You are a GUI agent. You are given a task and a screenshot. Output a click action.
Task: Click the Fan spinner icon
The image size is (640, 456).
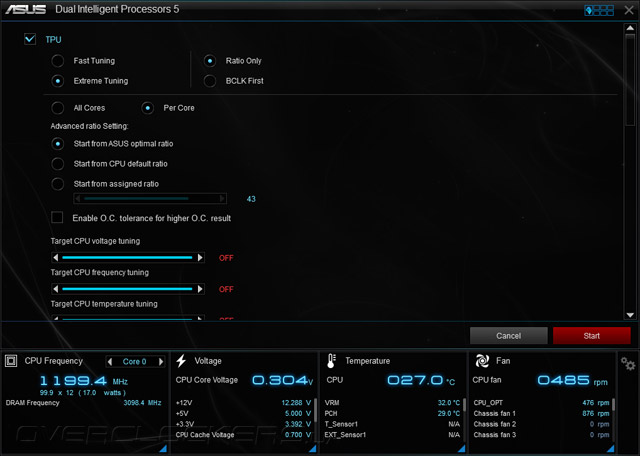tap(482, 361)
